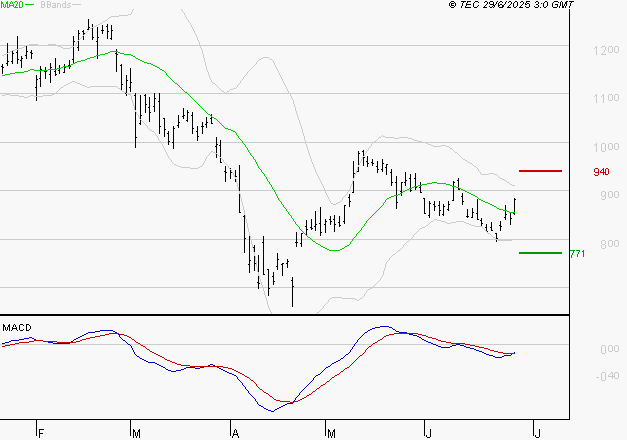The height and width of the screenshot is (440, 627).
Task: Click the MACD 000 axis label
Action: [610, 349]
